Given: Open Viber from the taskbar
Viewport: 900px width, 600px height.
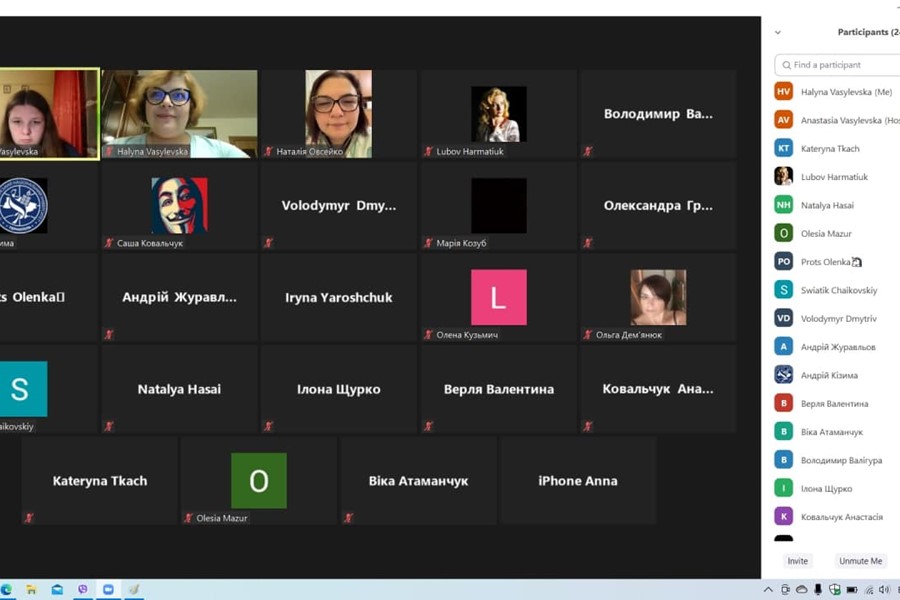Looking at the screenshot, I should pos(83,590).
